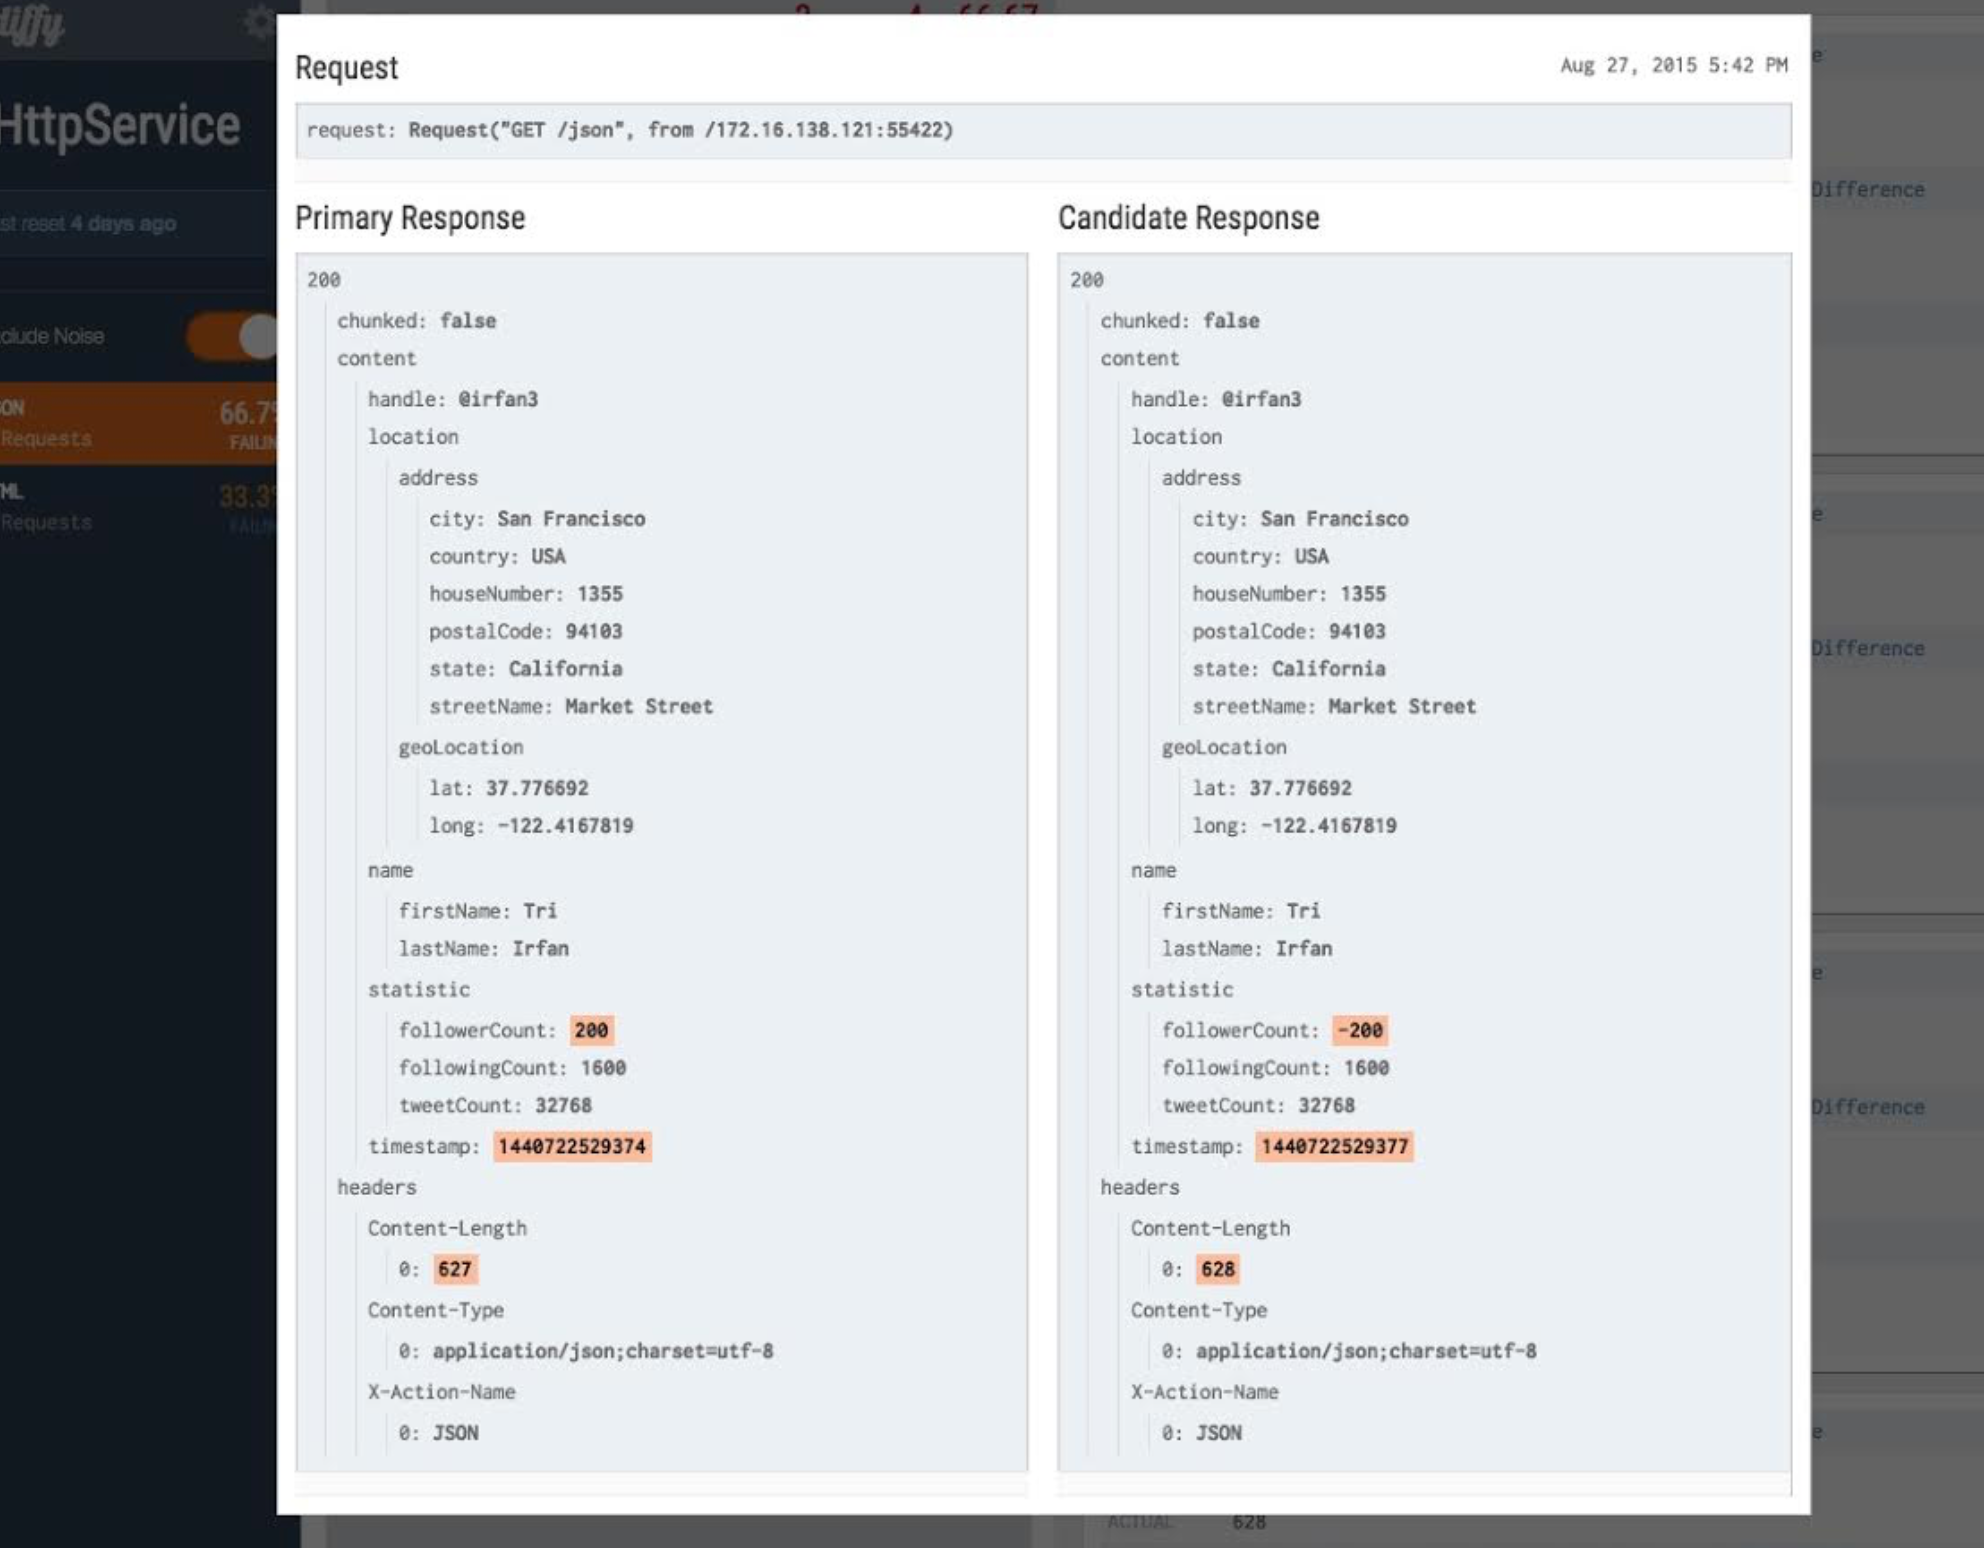This screenshot has width=1984, height=1548.
Task: Click primary tweetCount 32768
Action: (x=563, y=1105)
